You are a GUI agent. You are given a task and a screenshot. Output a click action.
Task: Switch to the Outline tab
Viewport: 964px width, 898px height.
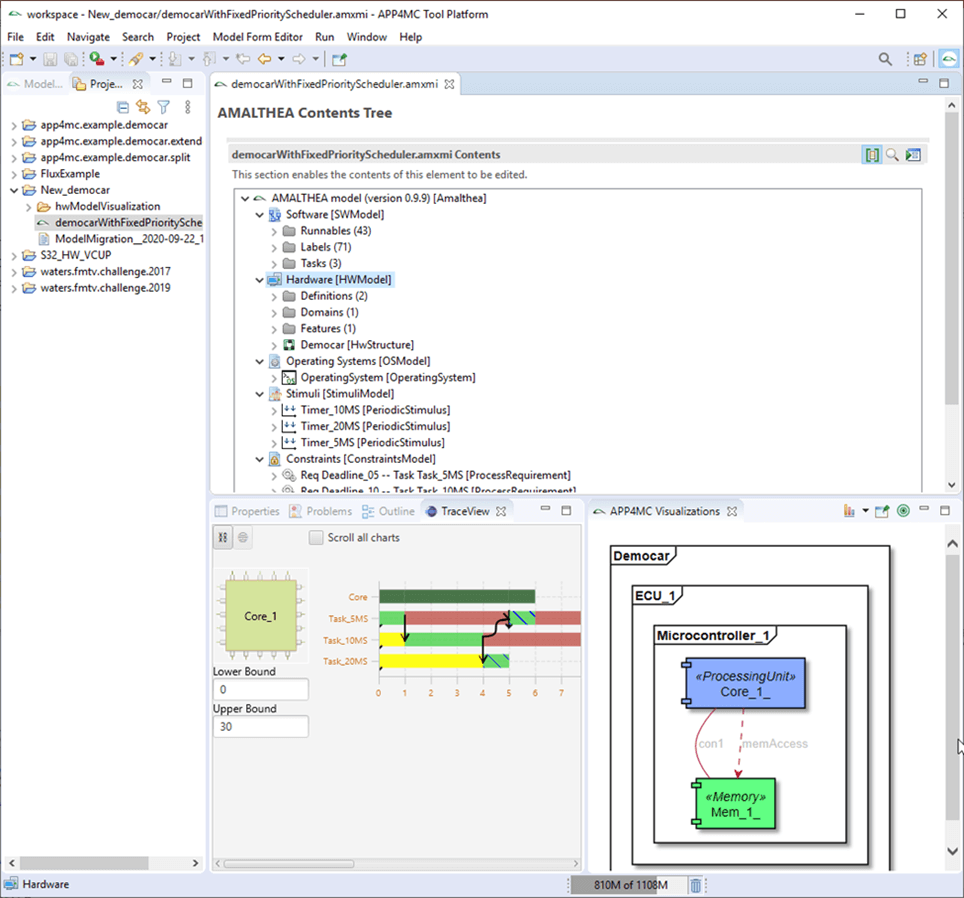tap(389, 511)
